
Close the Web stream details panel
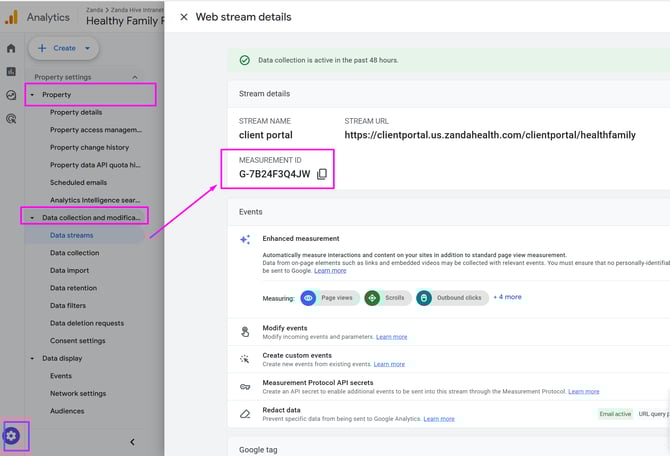tap(183, 17)
